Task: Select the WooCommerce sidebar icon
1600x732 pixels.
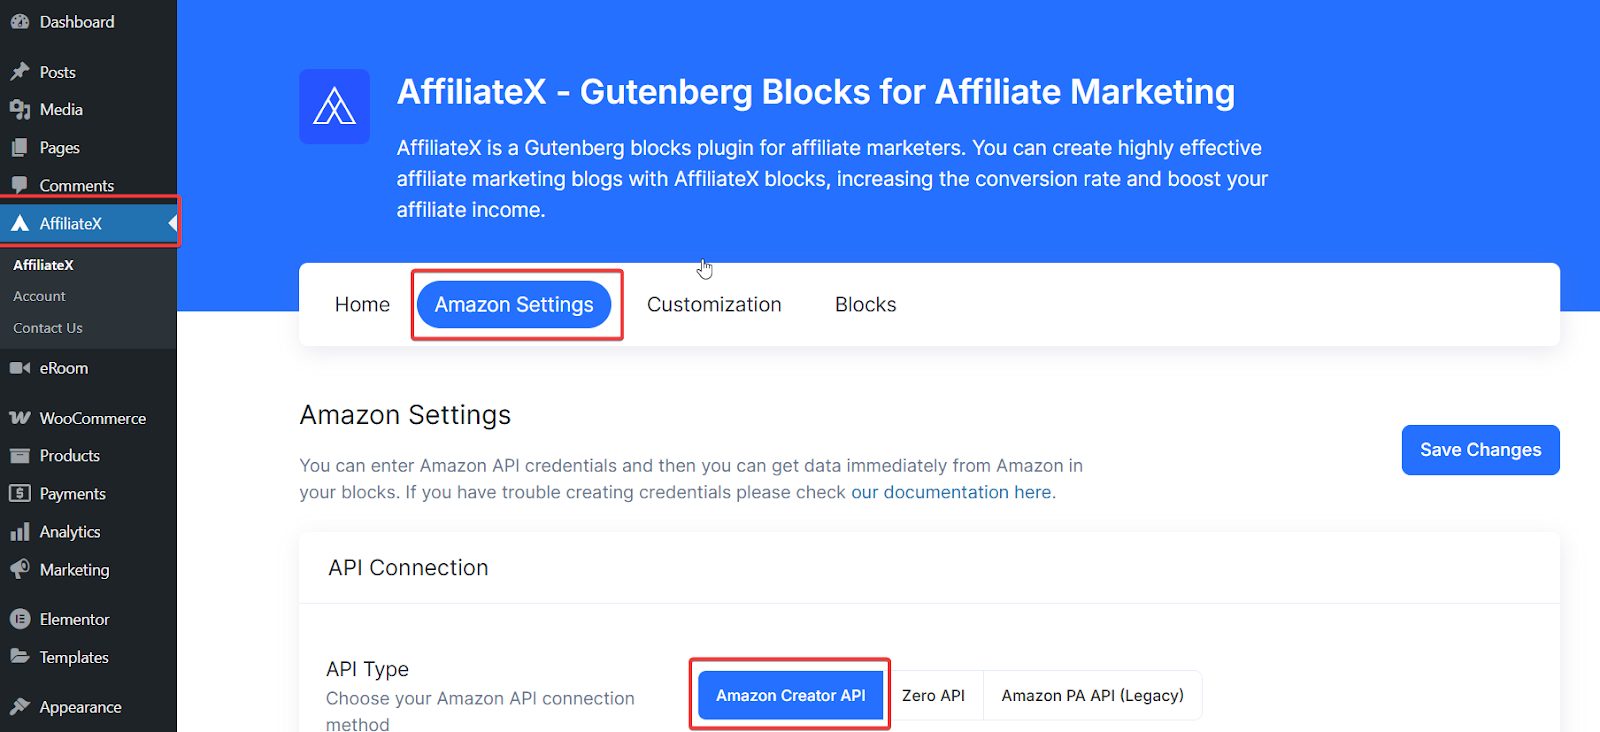Action: tap(21, 418)
